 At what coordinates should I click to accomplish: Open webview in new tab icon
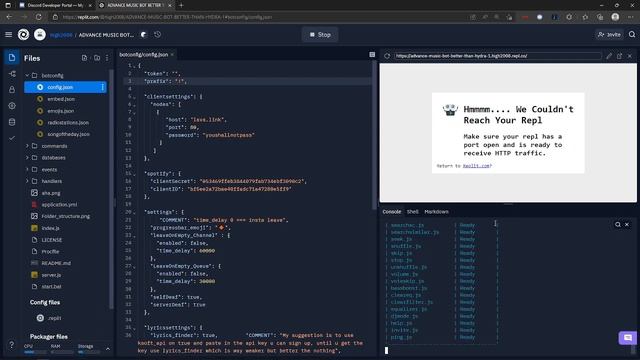tap(619, 56)
